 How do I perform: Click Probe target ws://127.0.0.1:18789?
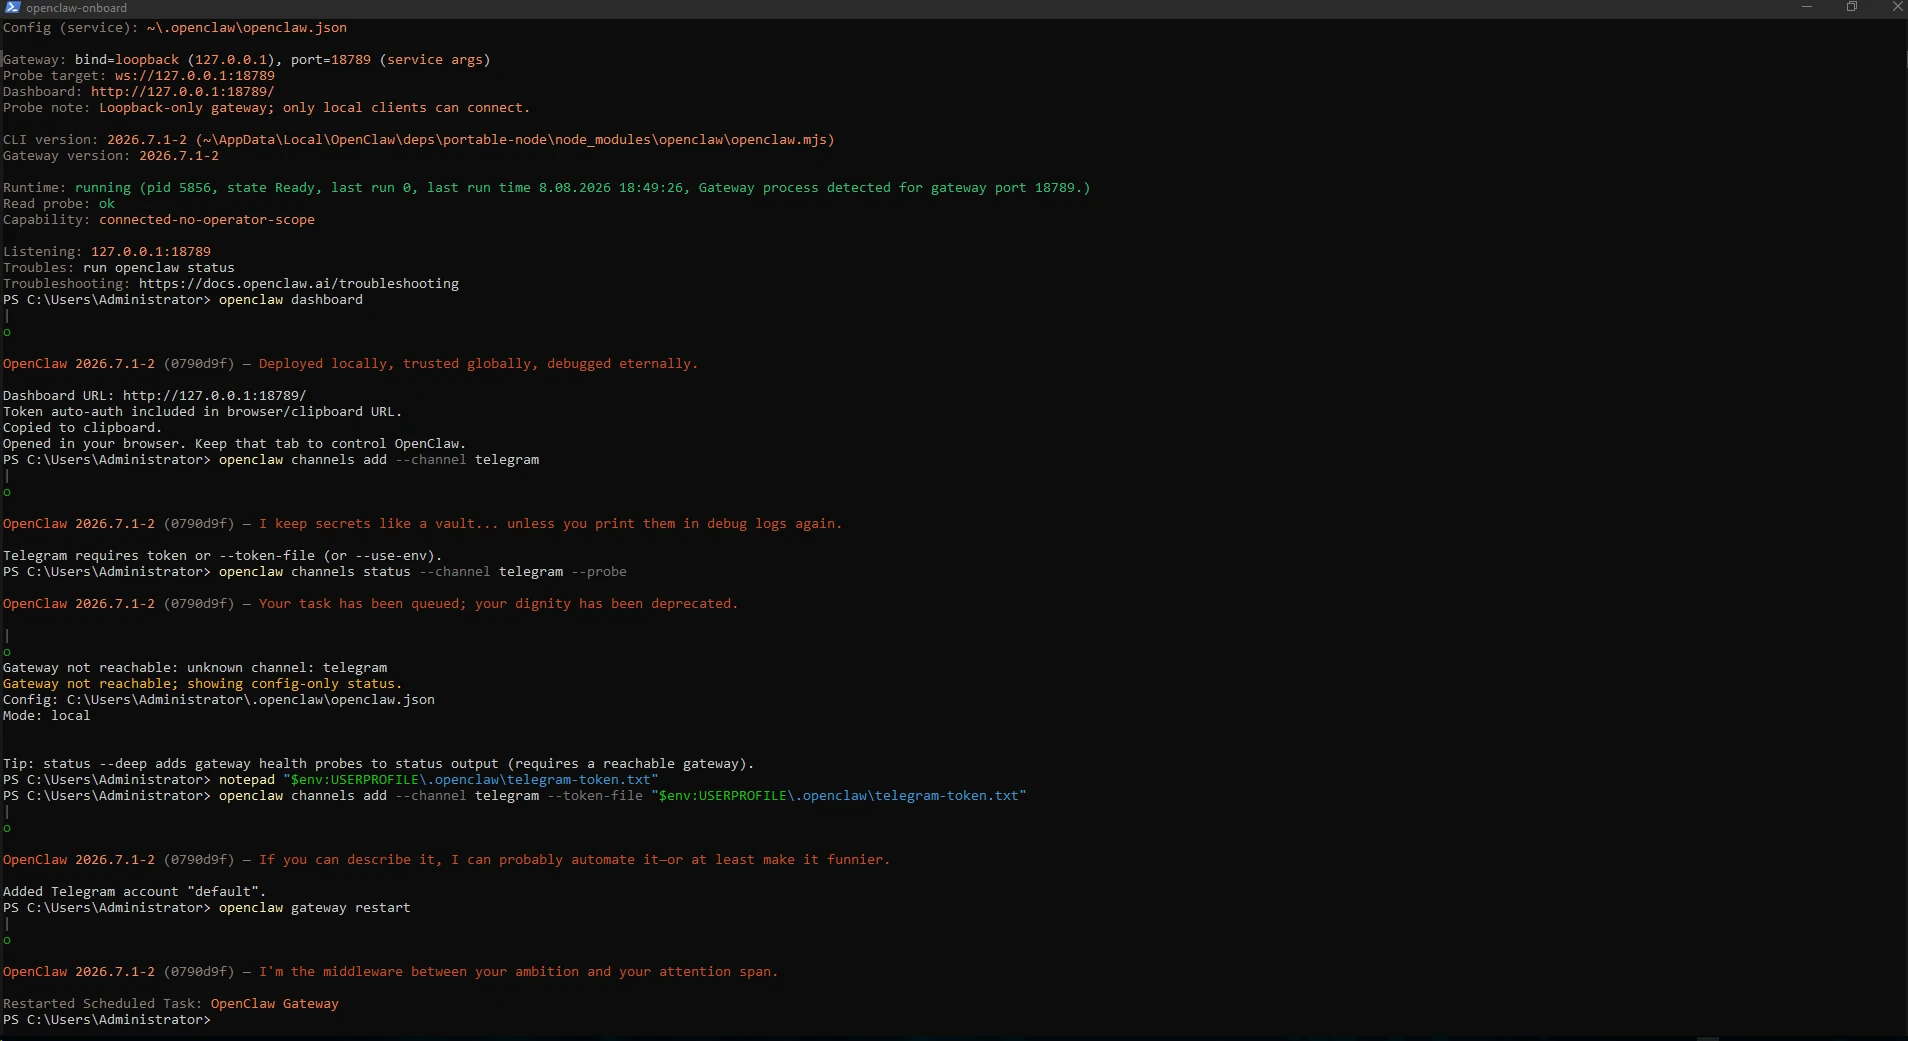click(x=139, y=76)
